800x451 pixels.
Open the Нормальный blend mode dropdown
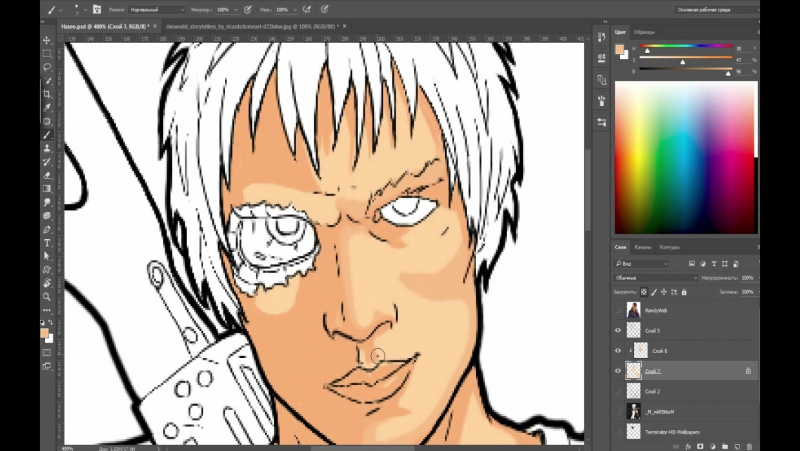pos(157,9)
